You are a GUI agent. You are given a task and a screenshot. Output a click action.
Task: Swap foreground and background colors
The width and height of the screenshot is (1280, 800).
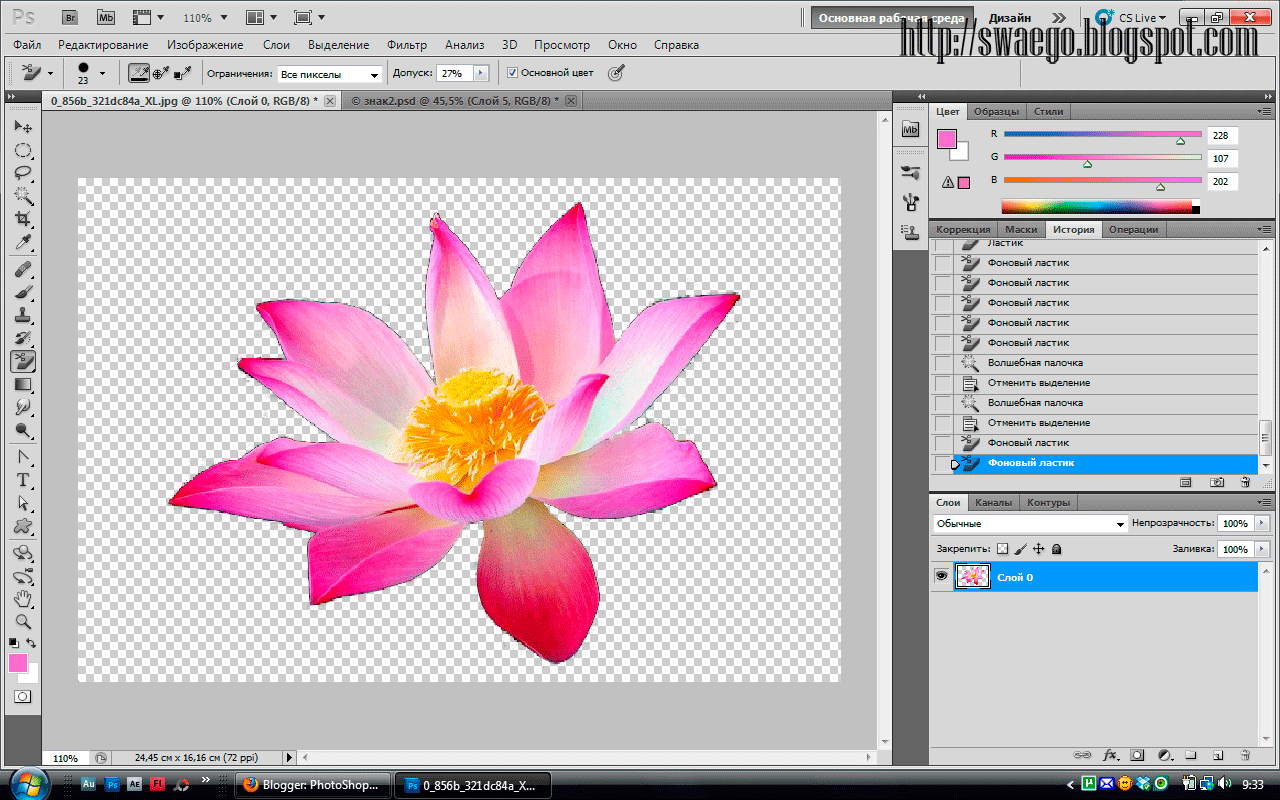(x=31, y=642)
